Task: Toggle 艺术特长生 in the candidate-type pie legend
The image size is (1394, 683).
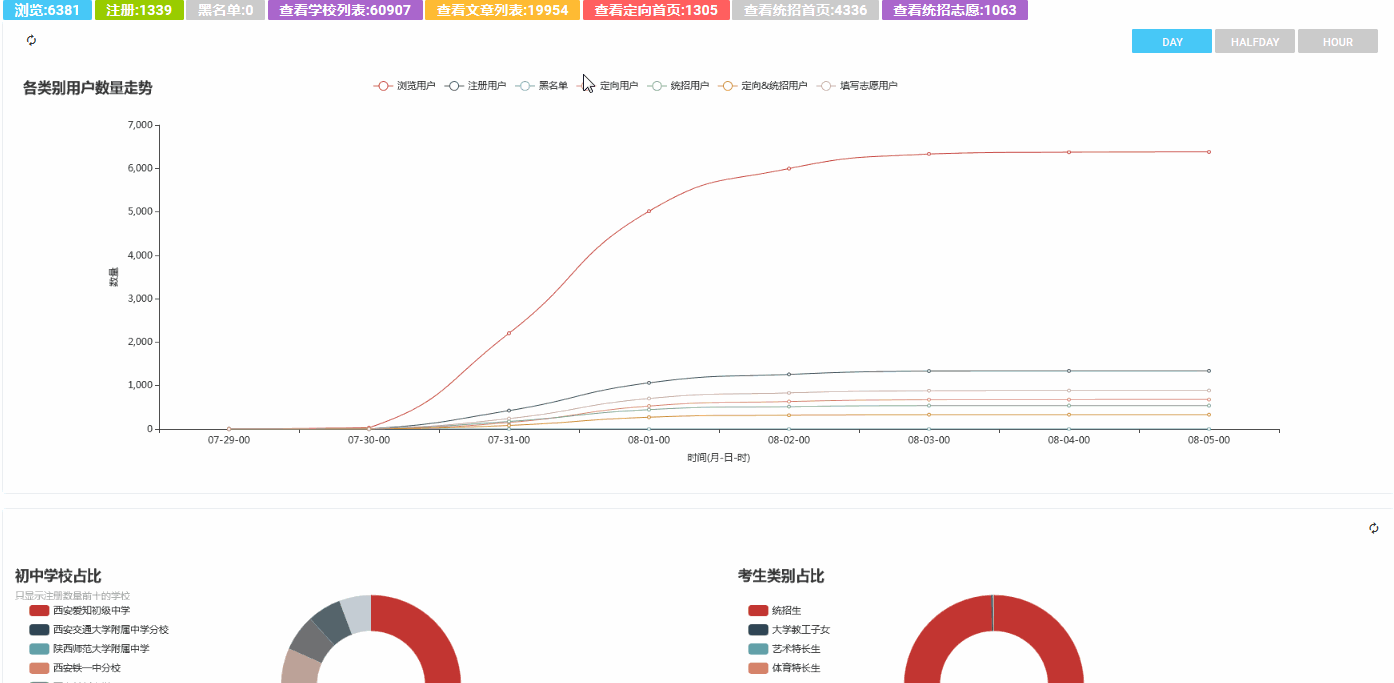Action: click(x=784, y=649)
